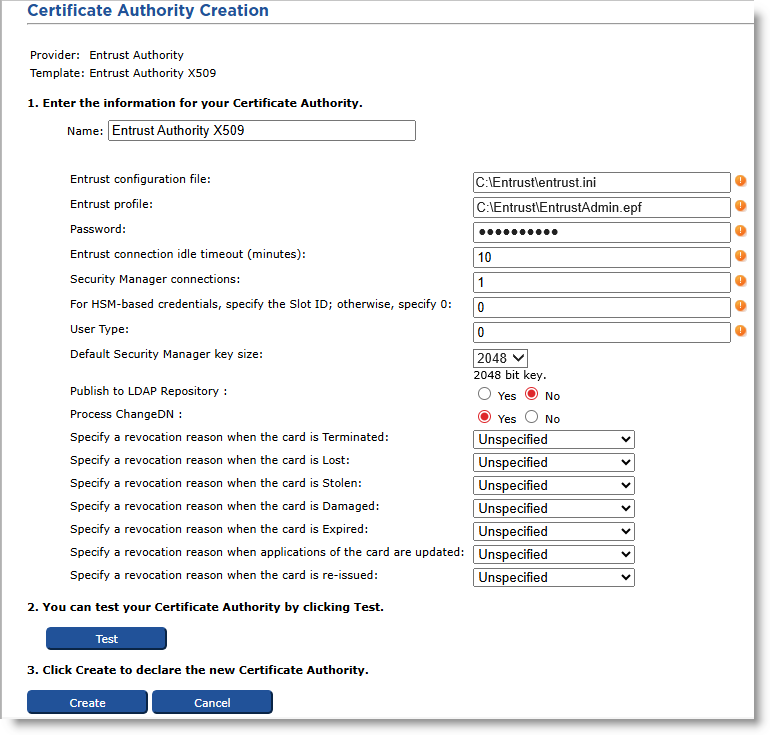Open revocation reason dropdown for Terminated card
This screenshot has height=735, width=770.
pos(553,439)
